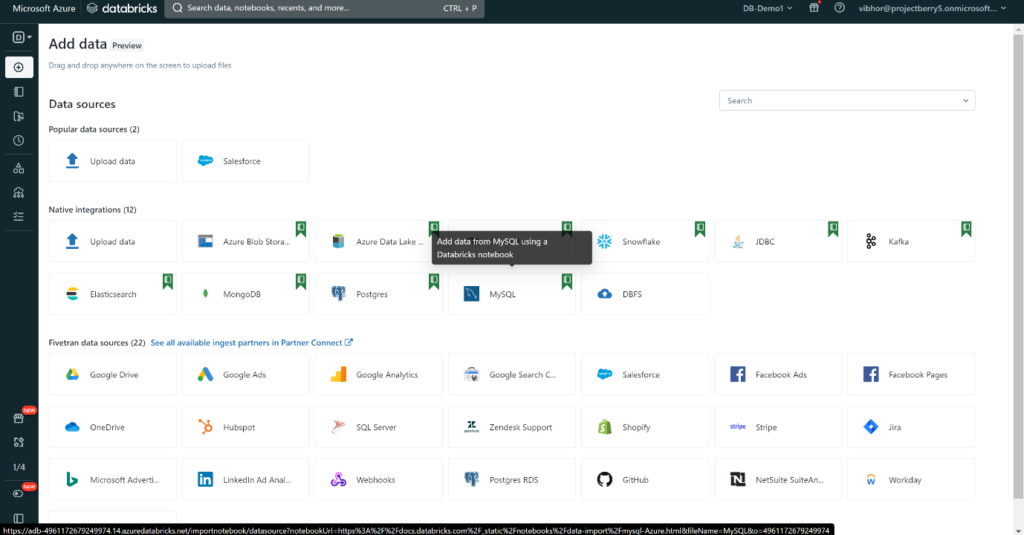
Task: Select the Facebook Pages source card
Action: tap(911, 374)
